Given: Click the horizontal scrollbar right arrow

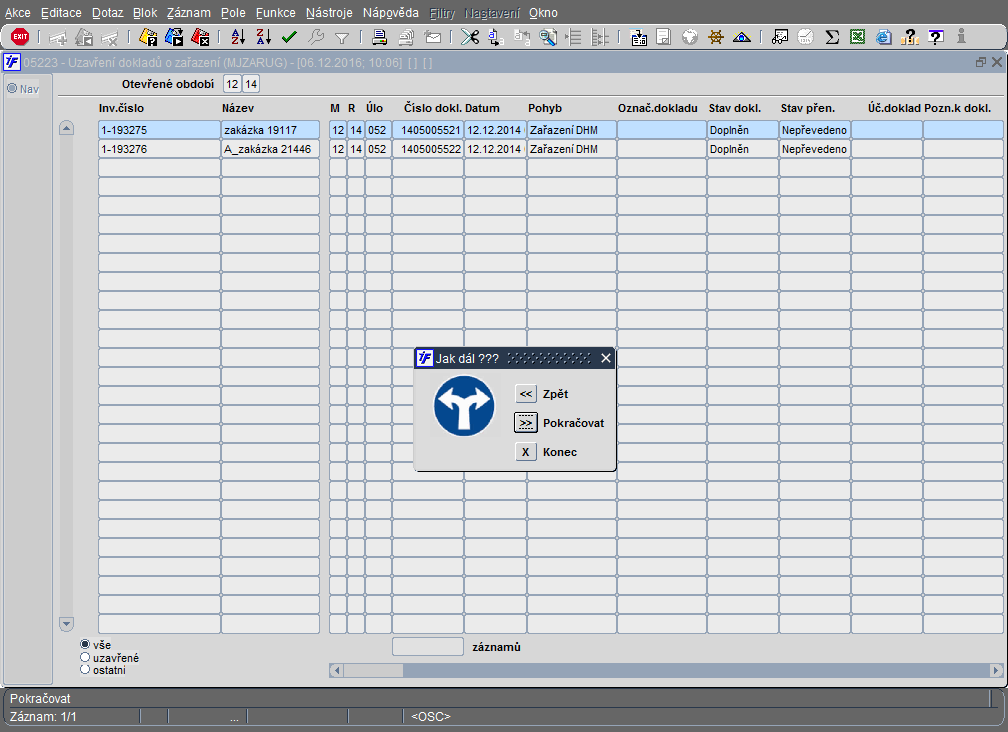Looking at the screenshot, I should coord(996,670).
